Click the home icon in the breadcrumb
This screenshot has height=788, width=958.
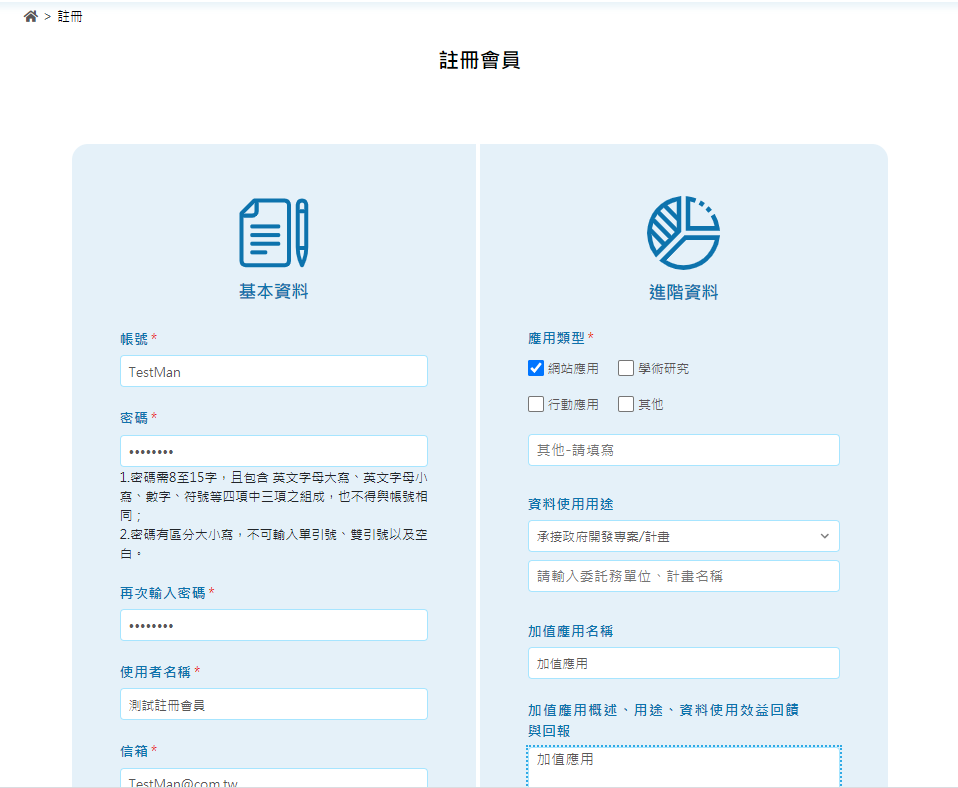click(x=30, y=16)
